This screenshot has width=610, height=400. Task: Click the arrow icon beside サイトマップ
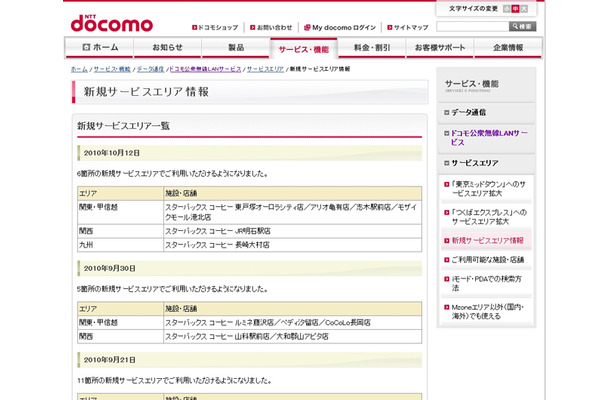(390, 28)
